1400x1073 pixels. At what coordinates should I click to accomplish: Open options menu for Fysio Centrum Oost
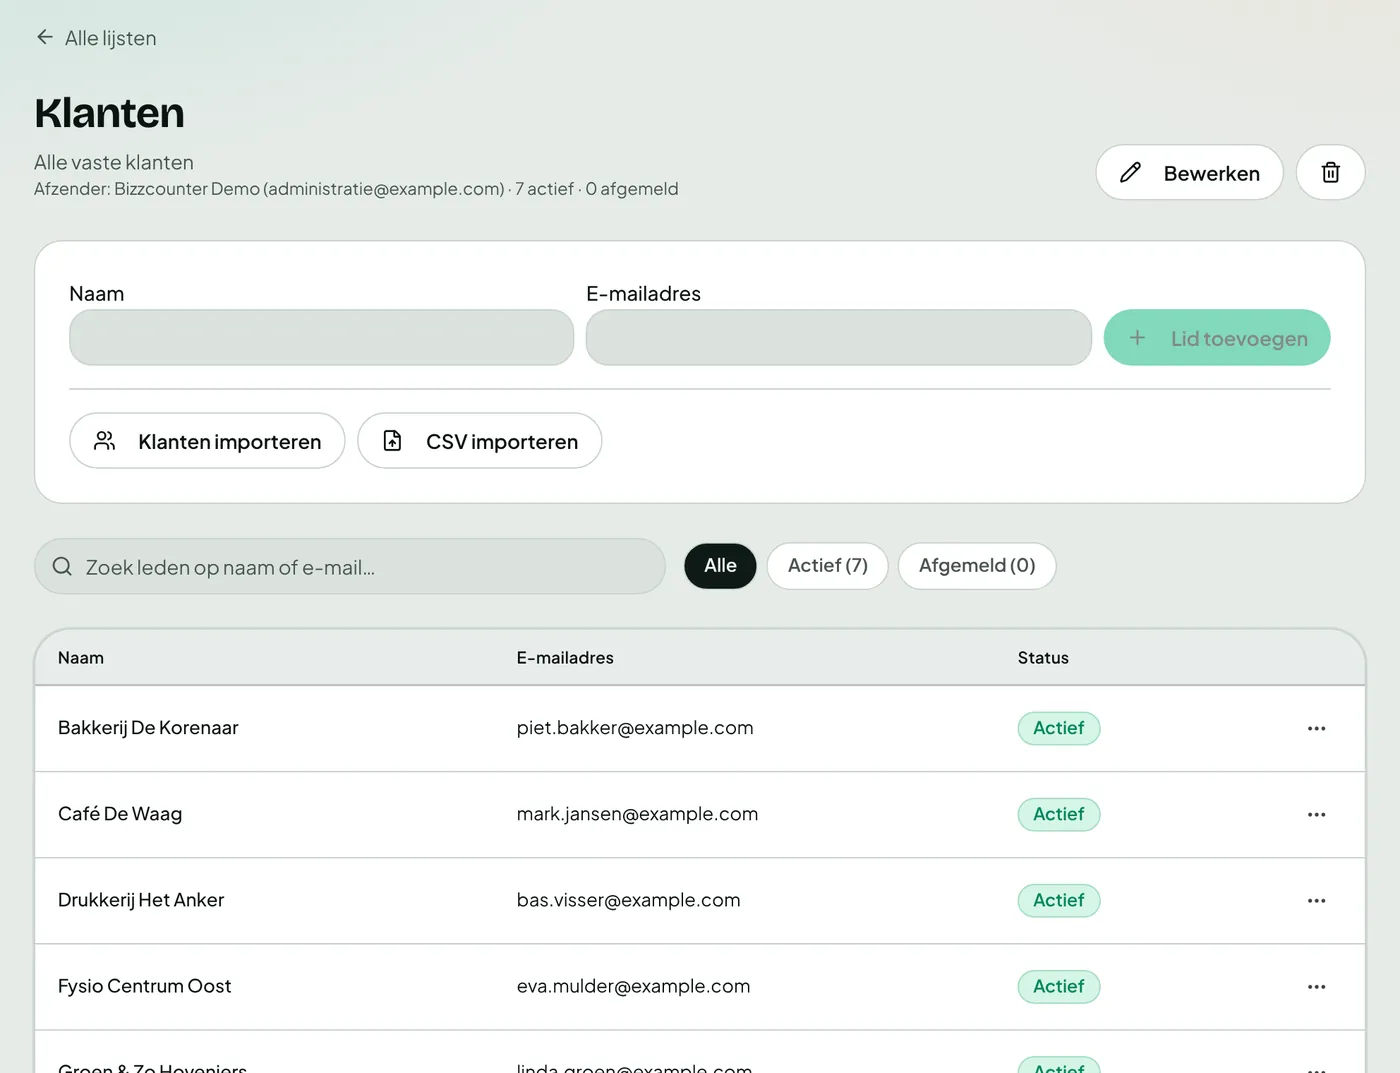coord(1316,986)
